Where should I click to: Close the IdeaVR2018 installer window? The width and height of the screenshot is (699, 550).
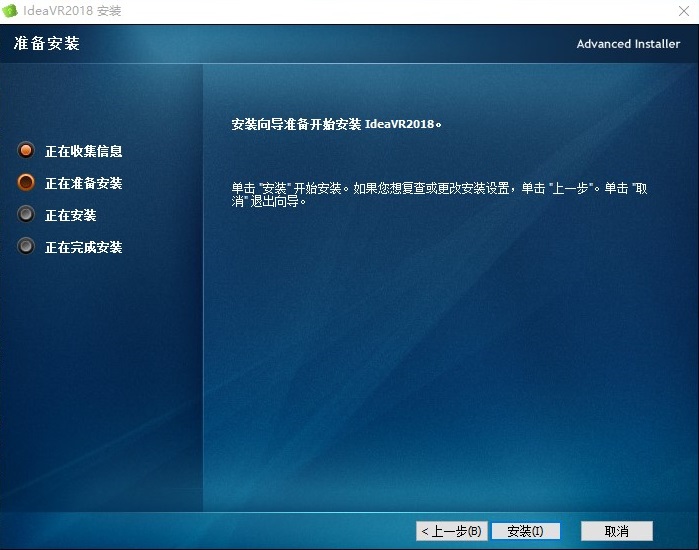tap(684, 11)
